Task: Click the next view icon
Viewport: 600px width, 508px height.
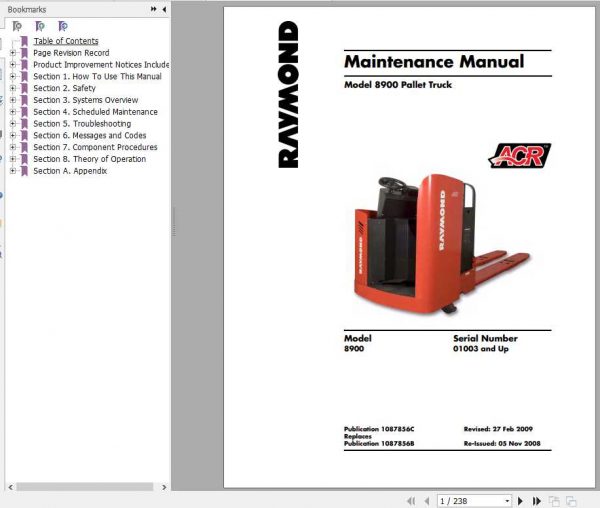Action: click(571, 501)
